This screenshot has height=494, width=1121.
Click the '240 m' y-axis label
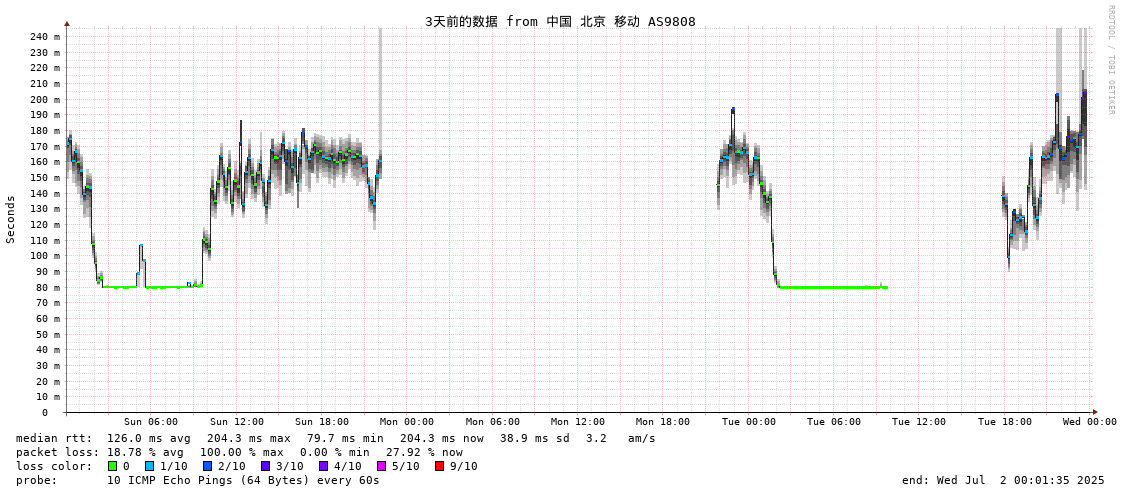click(x=46, y=37)
